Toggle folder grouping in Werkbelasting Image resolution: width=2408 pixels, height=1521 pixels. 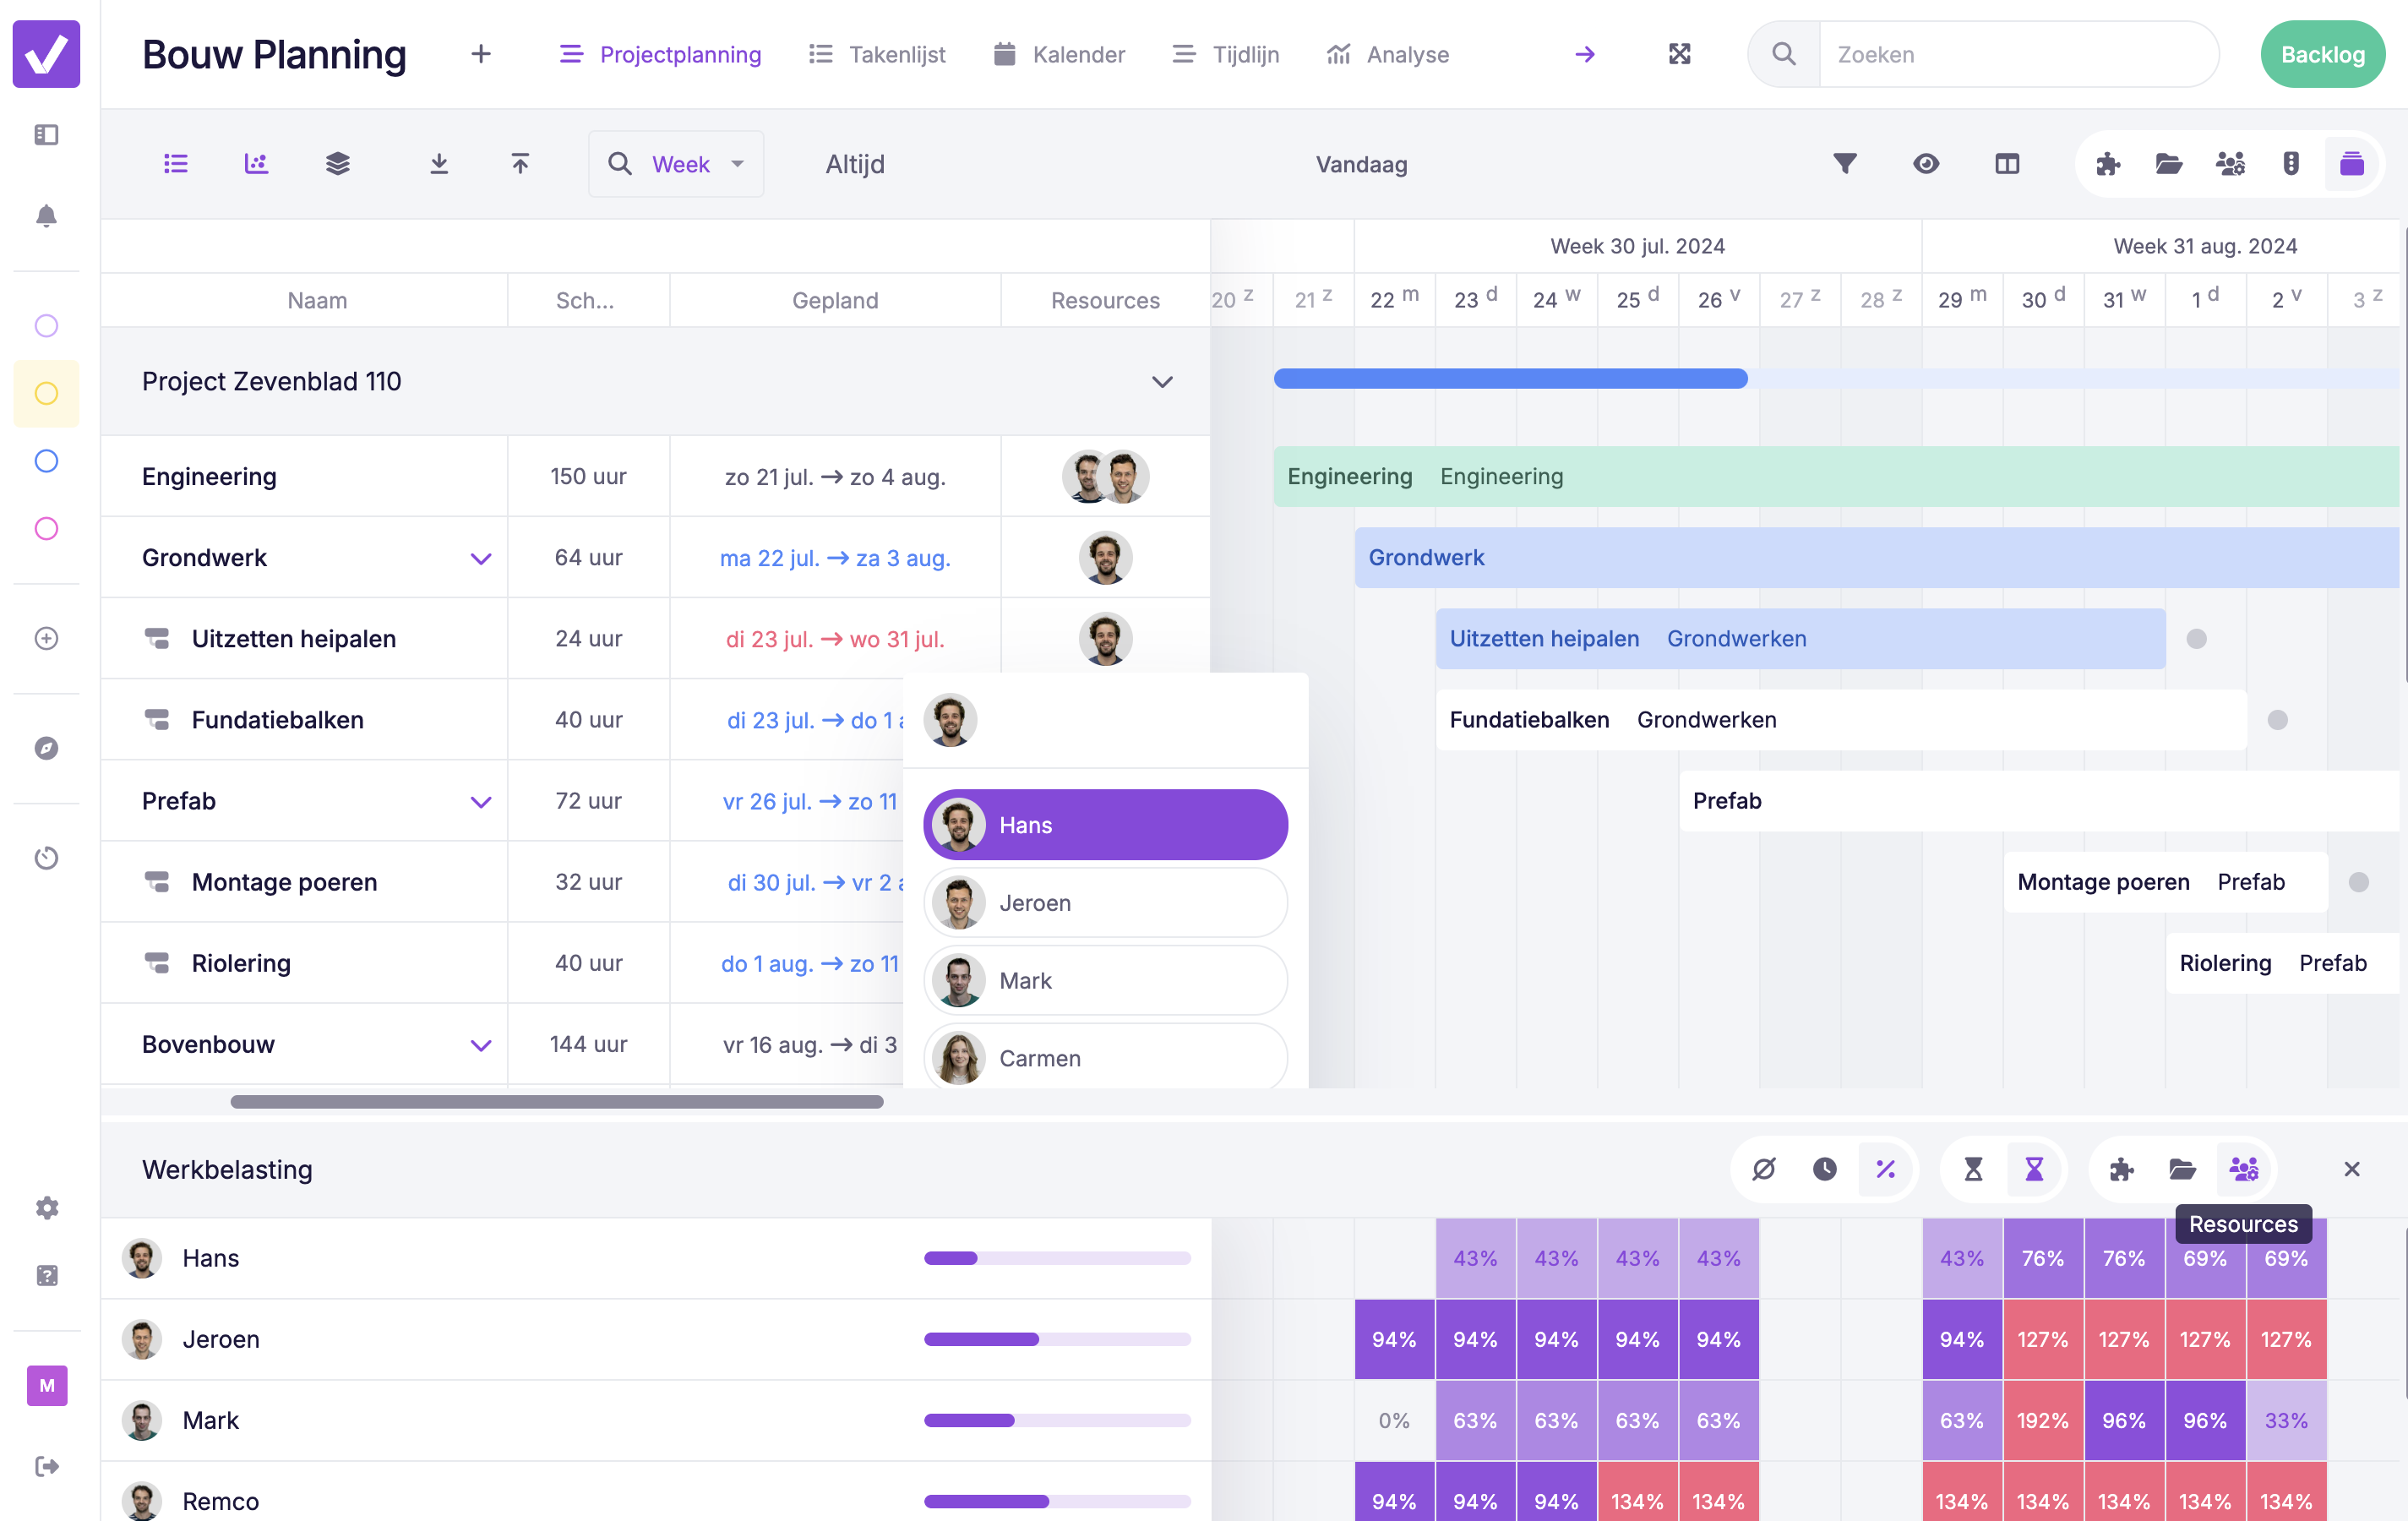point(2182,1169)
